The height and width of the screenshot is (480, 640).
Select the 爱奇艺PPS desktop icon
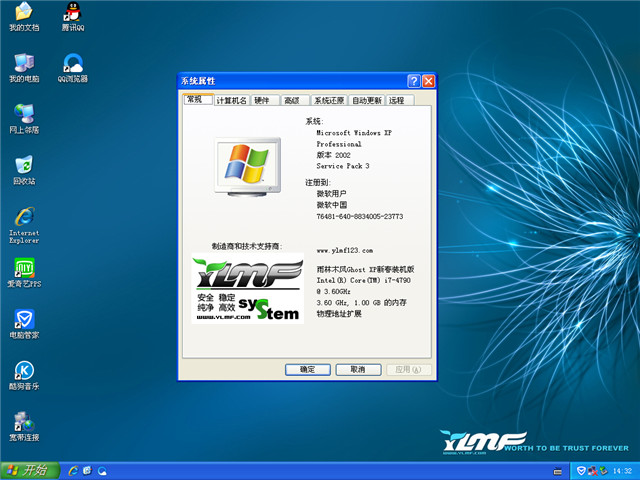24,273
